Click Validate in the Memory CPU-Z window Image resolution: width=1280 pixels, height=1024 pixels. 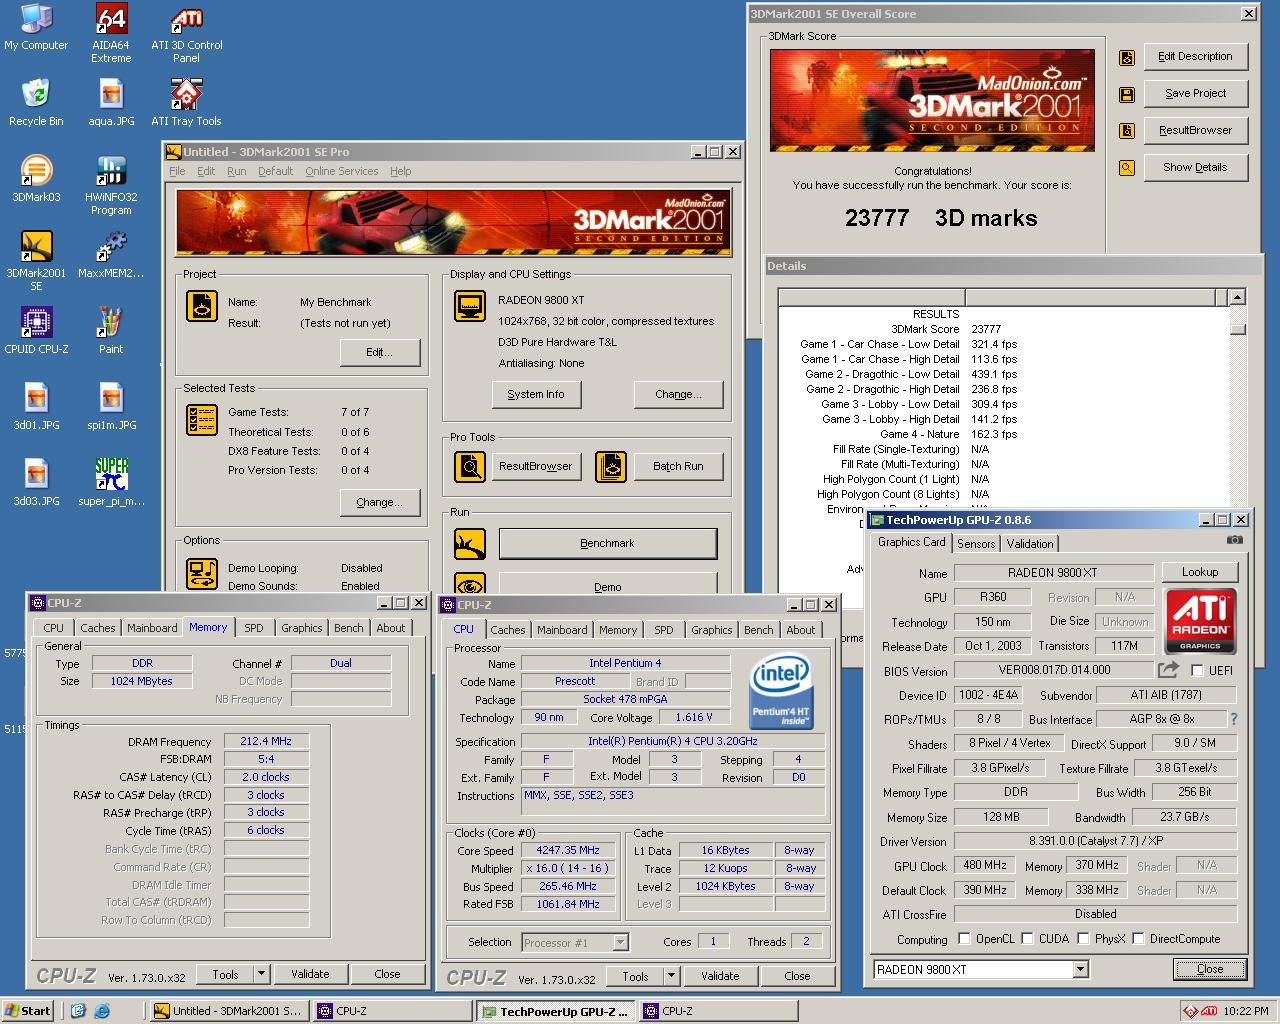click(x=310, y=974)
